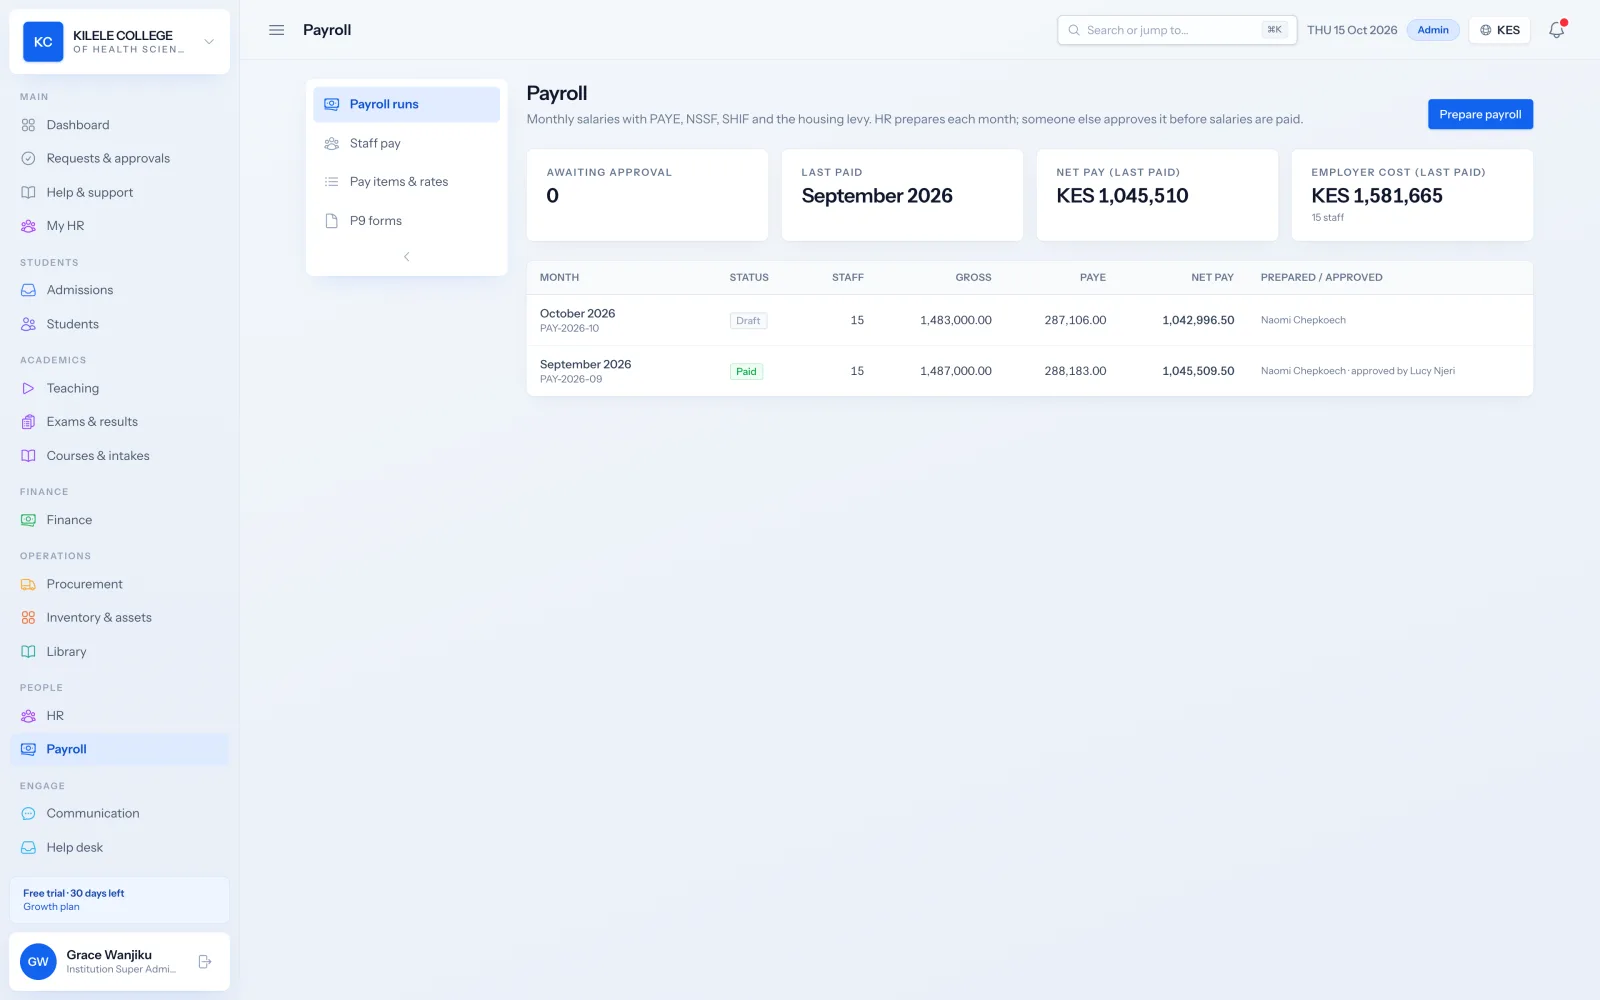Open the Library page

pos(119,652)
